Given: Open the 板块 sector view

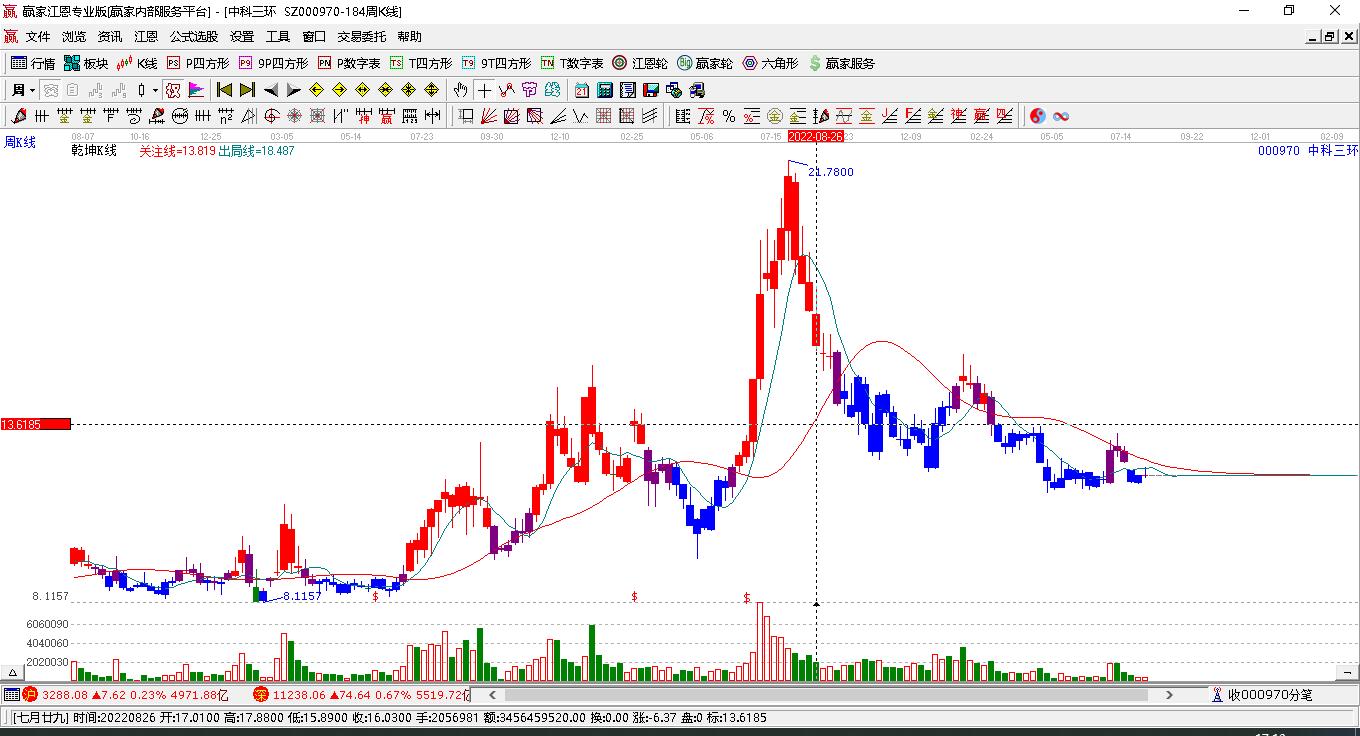Looking at the screenshot, I should [x=86, y=63].
